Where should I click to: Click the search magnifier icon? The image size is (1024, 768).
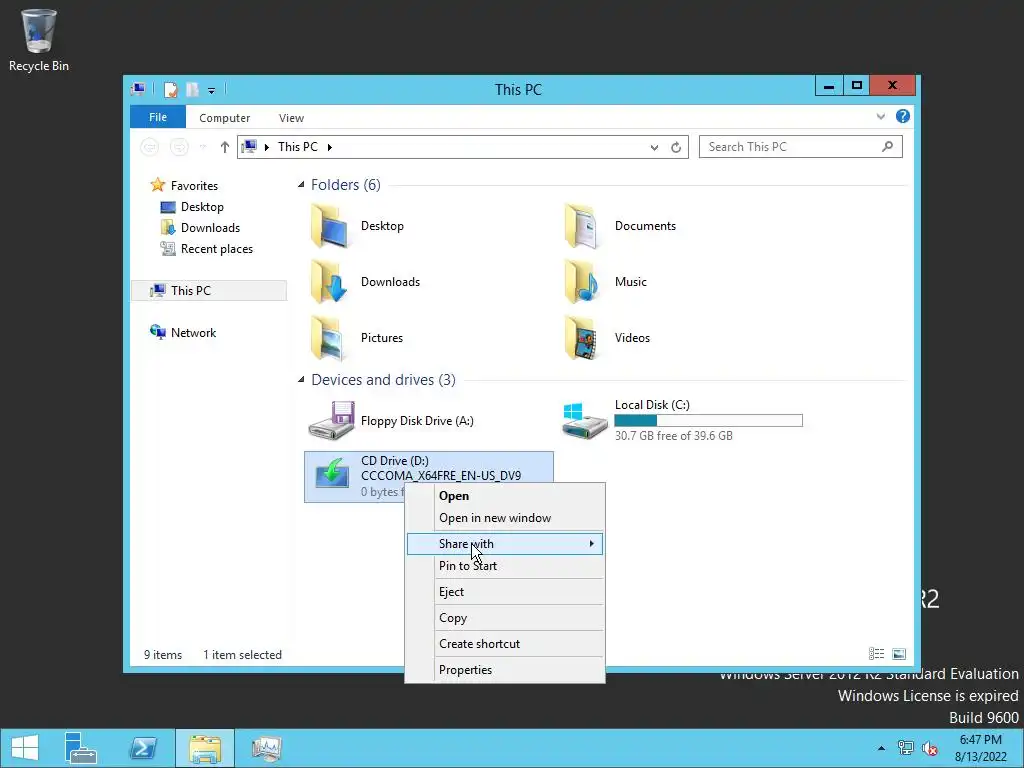(x=888, y=147)
